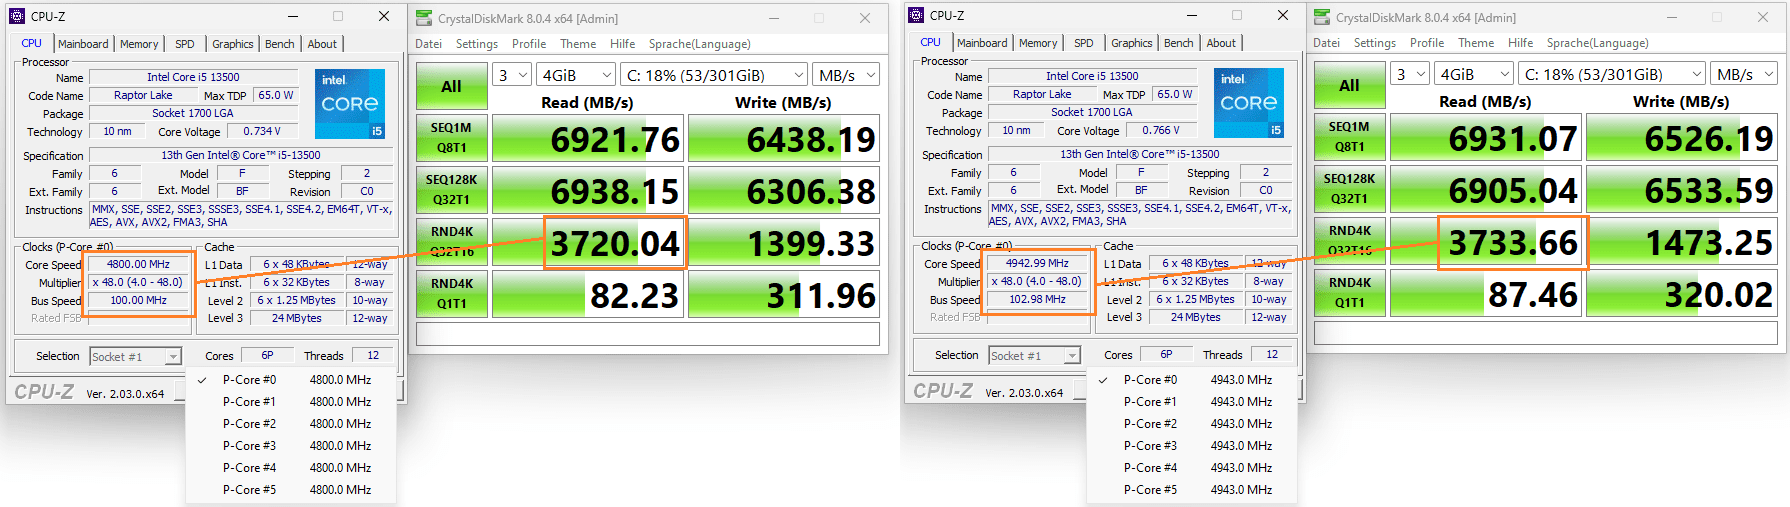
Task: Click the Core Voltage 0.766 V value
Action: 1162,130
